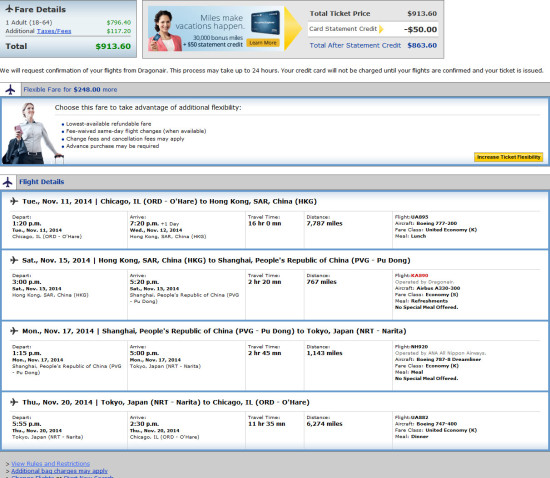Click the Flight Details heading
Viewport: 550px width, 478px height.
(x=42, y=182)
